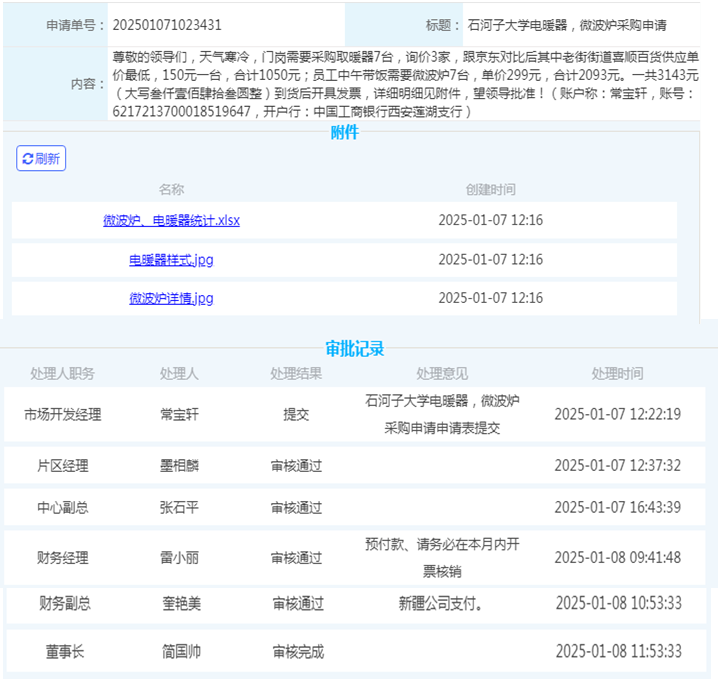This screenshot has height=683, width=718.
Task: Click 张石平 in the approval records
Action: coord(180,508)
